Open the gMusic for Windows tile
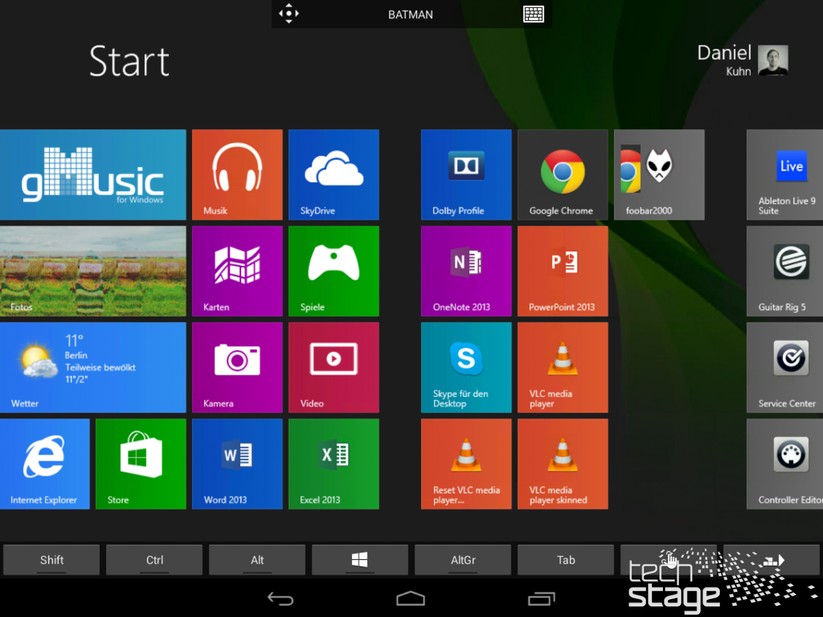This screenshot has height=617, width=823. (x=93, y=175)
